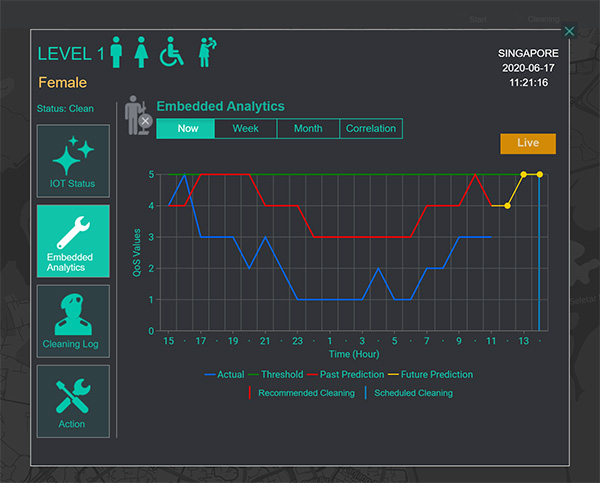
Task: Select the wheelchair accessible restroom icon
Action: tap(173, 52)
